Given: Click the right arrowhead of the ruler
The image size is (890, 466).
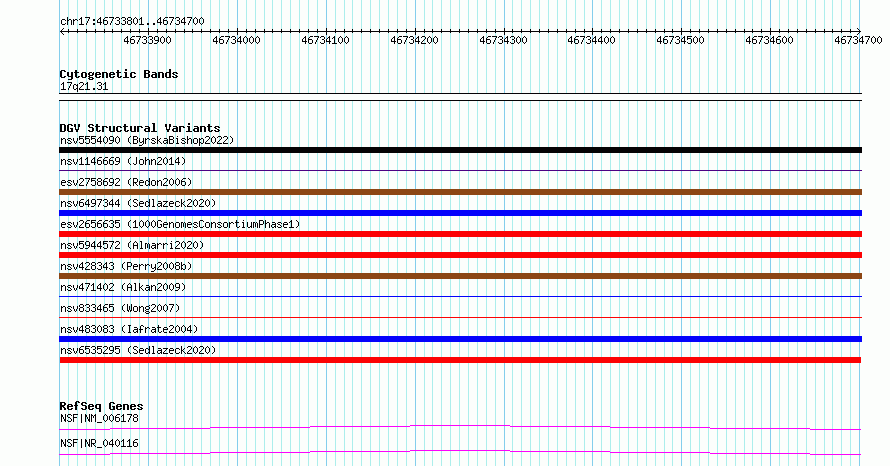Looking at the screenshot, I should coord(859,32).
